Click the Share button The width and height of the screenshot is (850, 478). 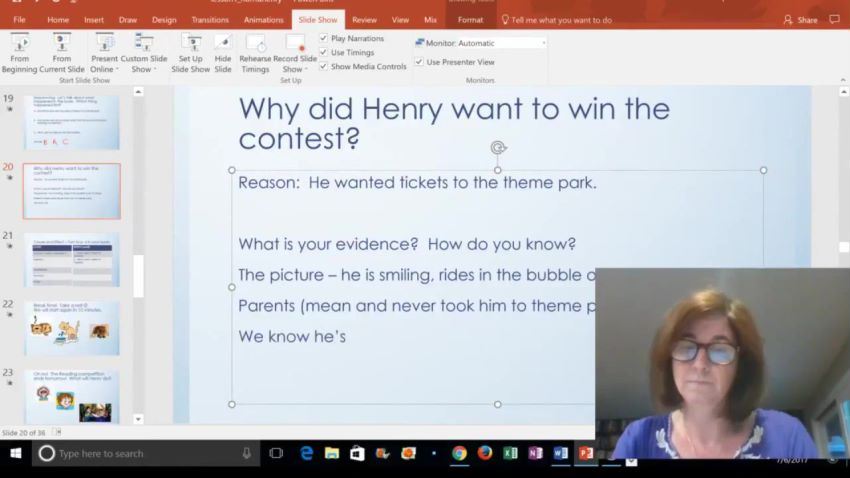[800, 20]
